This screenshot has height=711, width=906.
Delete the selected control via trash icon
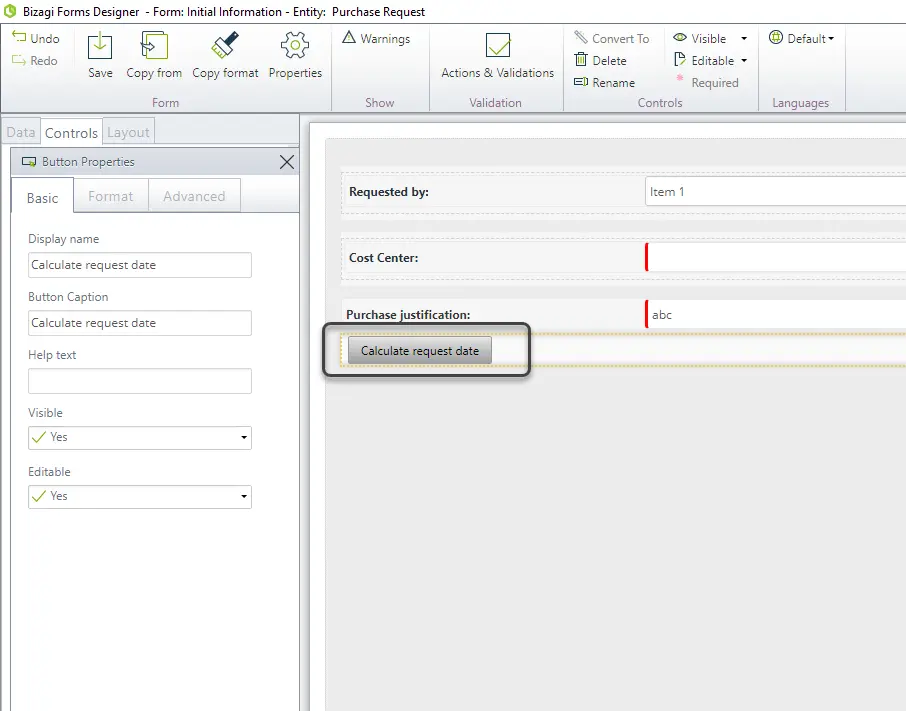581,59
